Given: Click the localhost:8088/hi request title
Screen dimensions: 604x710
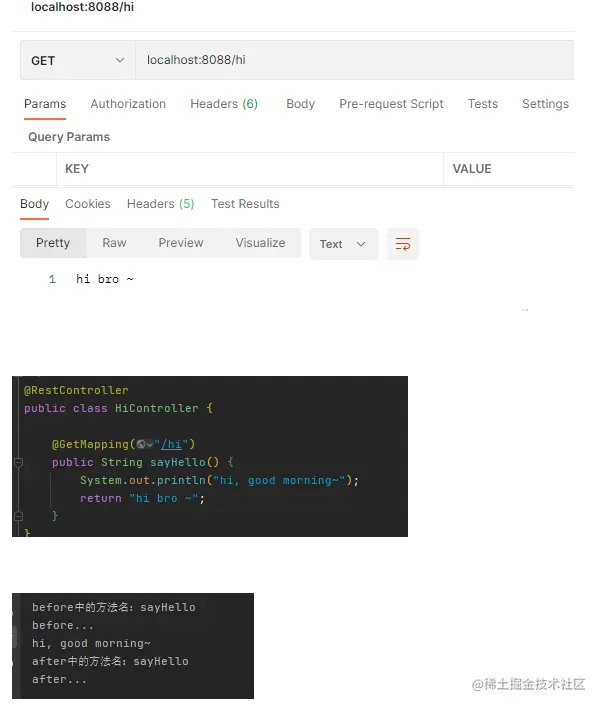Looking at the screenshot, I should tap(82, 7).
